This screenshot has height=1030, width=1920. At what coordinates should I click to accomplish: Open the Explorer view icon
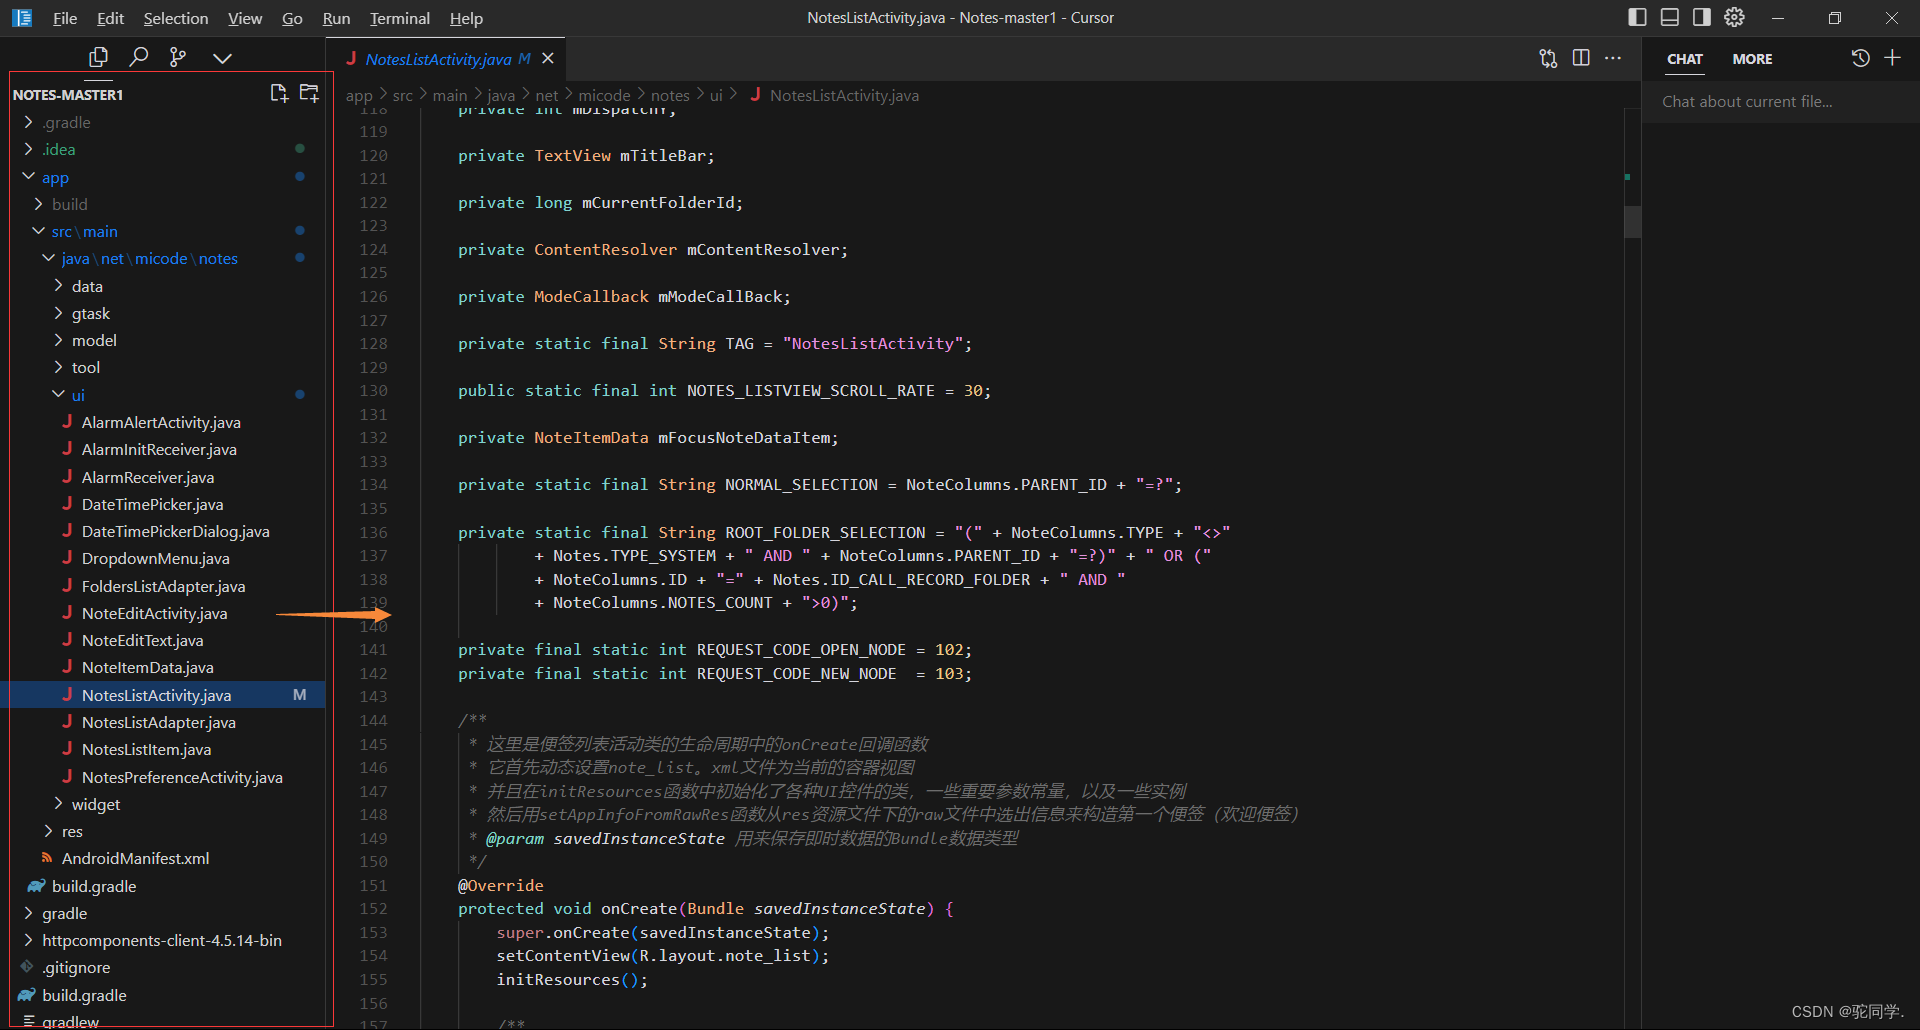pos(98,57)
